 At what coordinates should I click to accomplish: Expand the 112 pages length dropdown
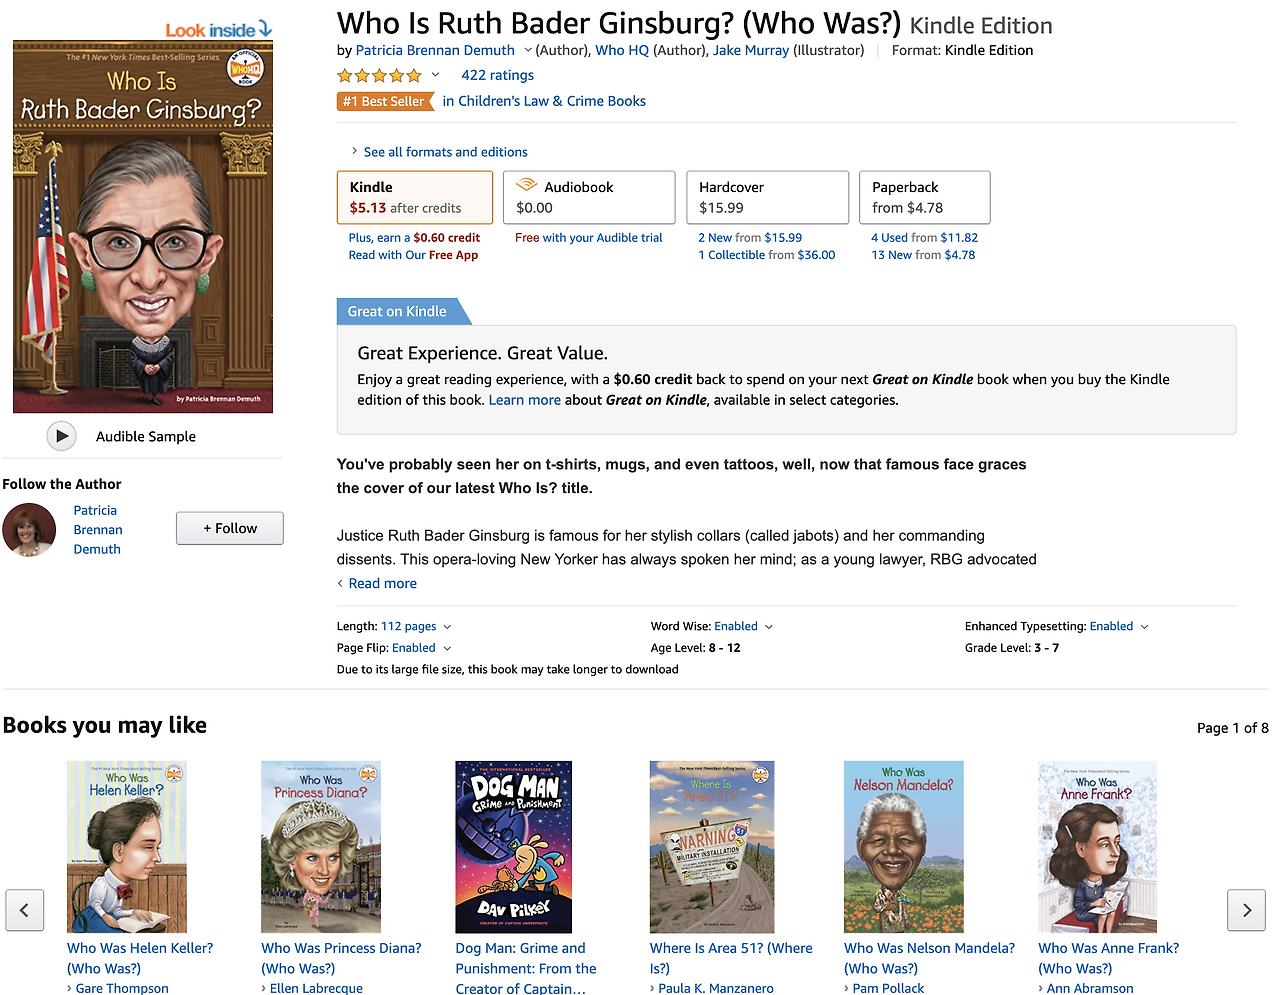point(447,627)
